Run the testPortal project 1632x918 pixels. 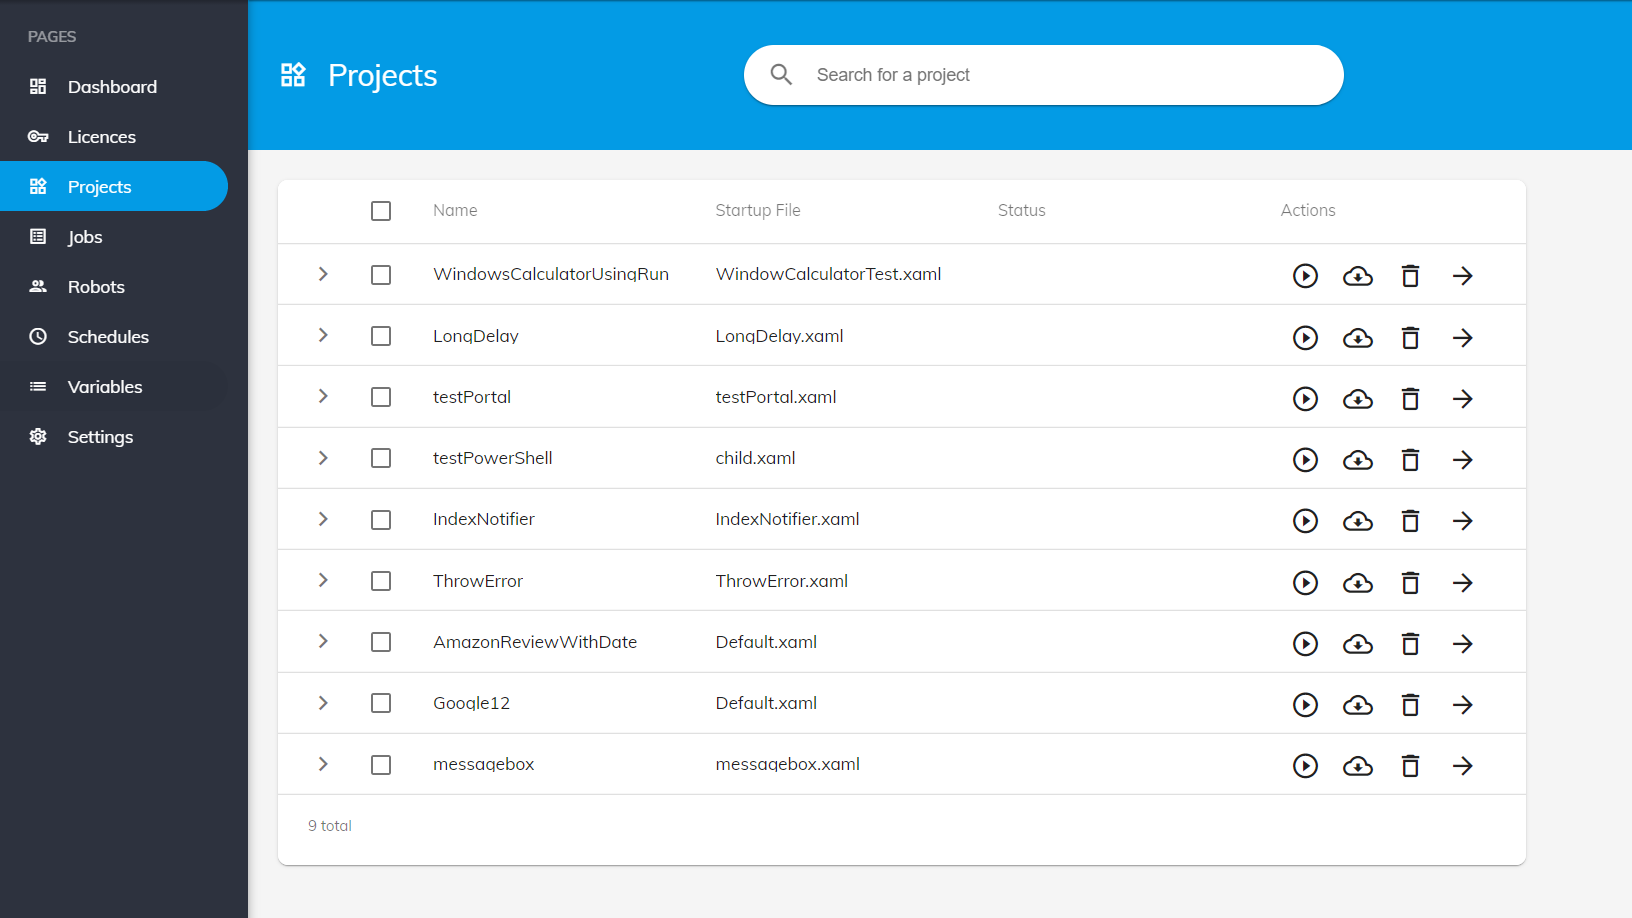[1305, 399]
